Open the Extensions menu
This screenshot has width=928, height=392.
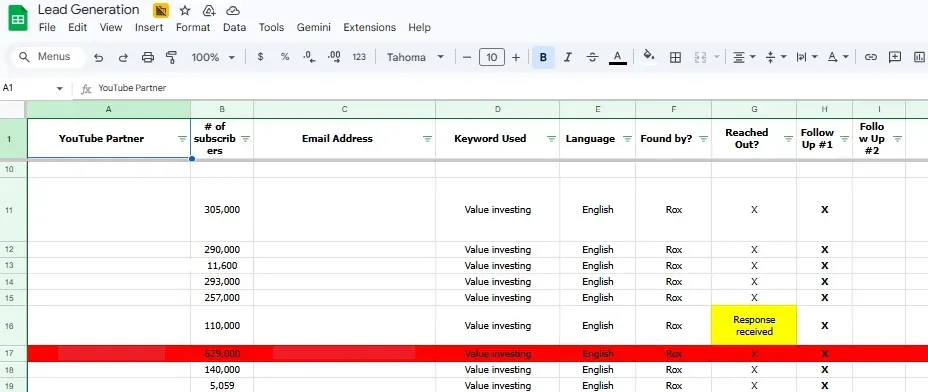(369, 27)
